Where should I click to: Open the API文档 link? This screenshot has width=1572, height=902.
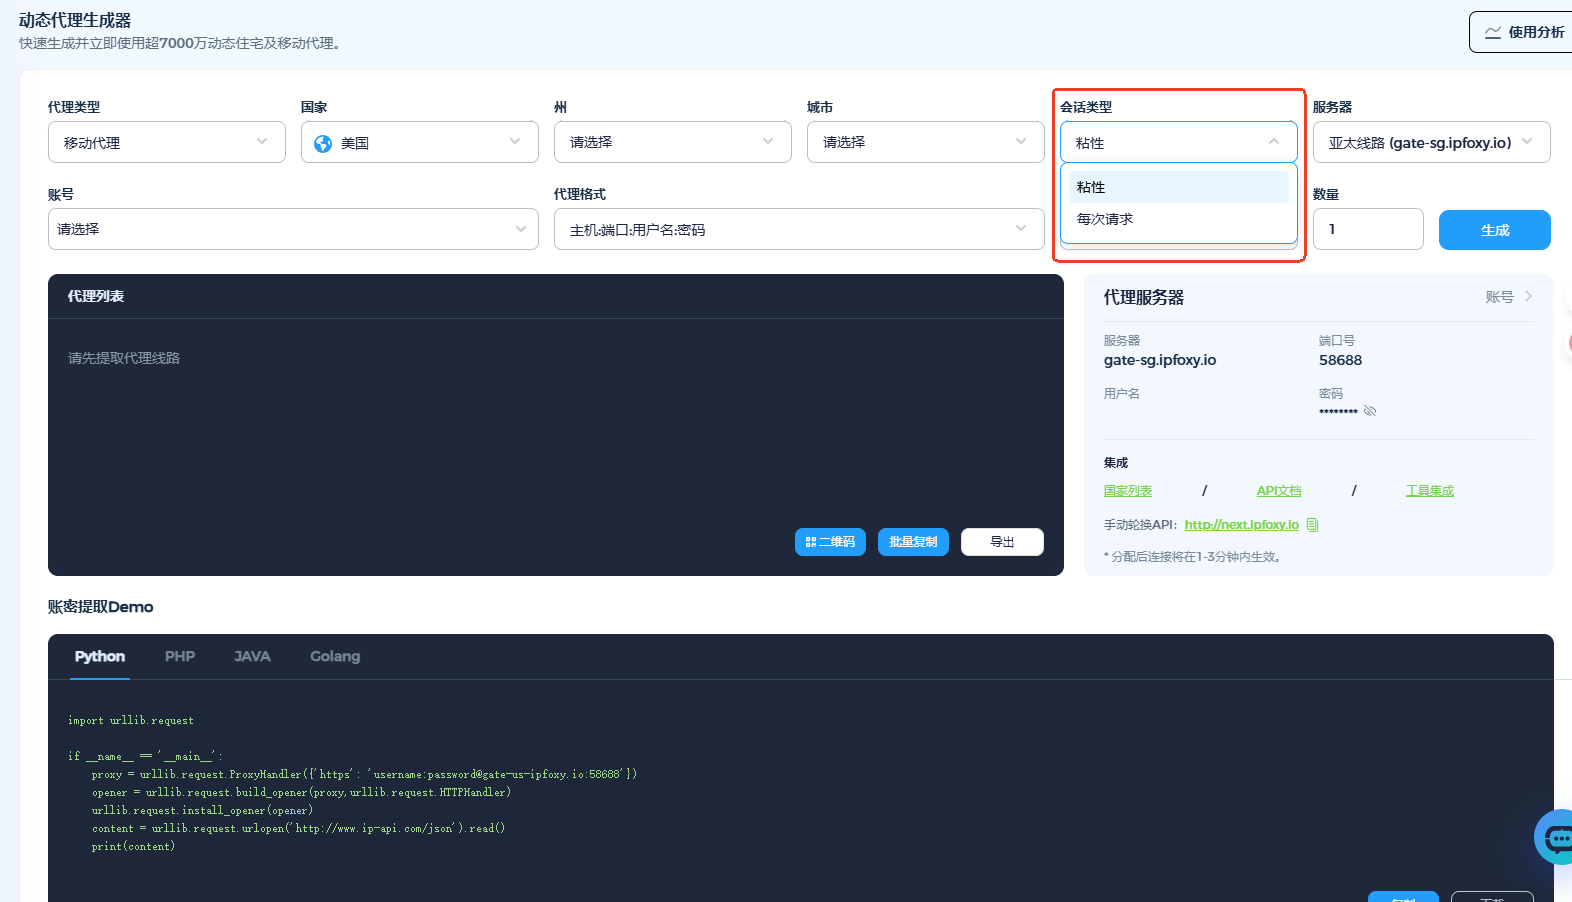pos(1279,491)
